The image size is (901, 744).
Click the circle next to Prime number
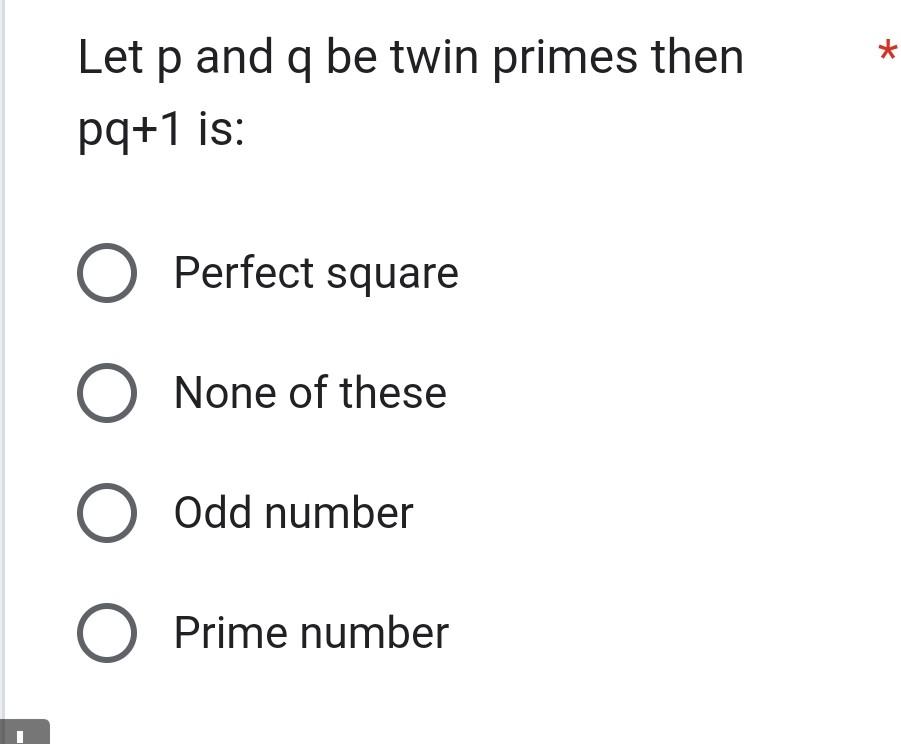[x=107, y=633]
